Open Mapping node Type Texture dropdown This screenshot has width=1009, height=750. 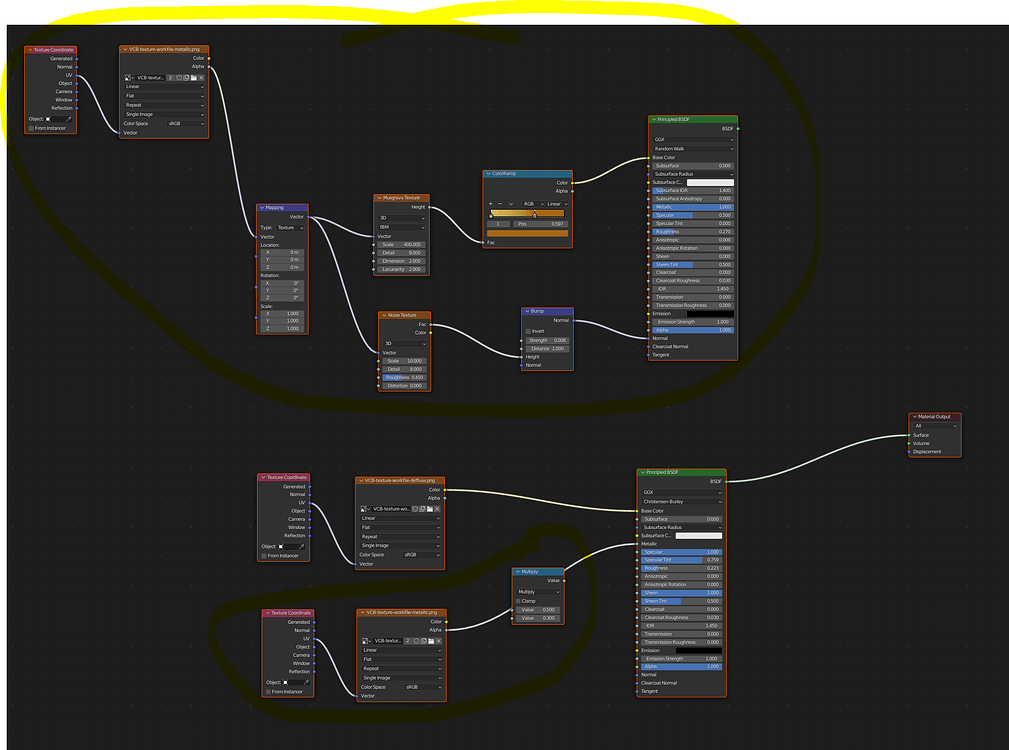click(x=290, y=228)
